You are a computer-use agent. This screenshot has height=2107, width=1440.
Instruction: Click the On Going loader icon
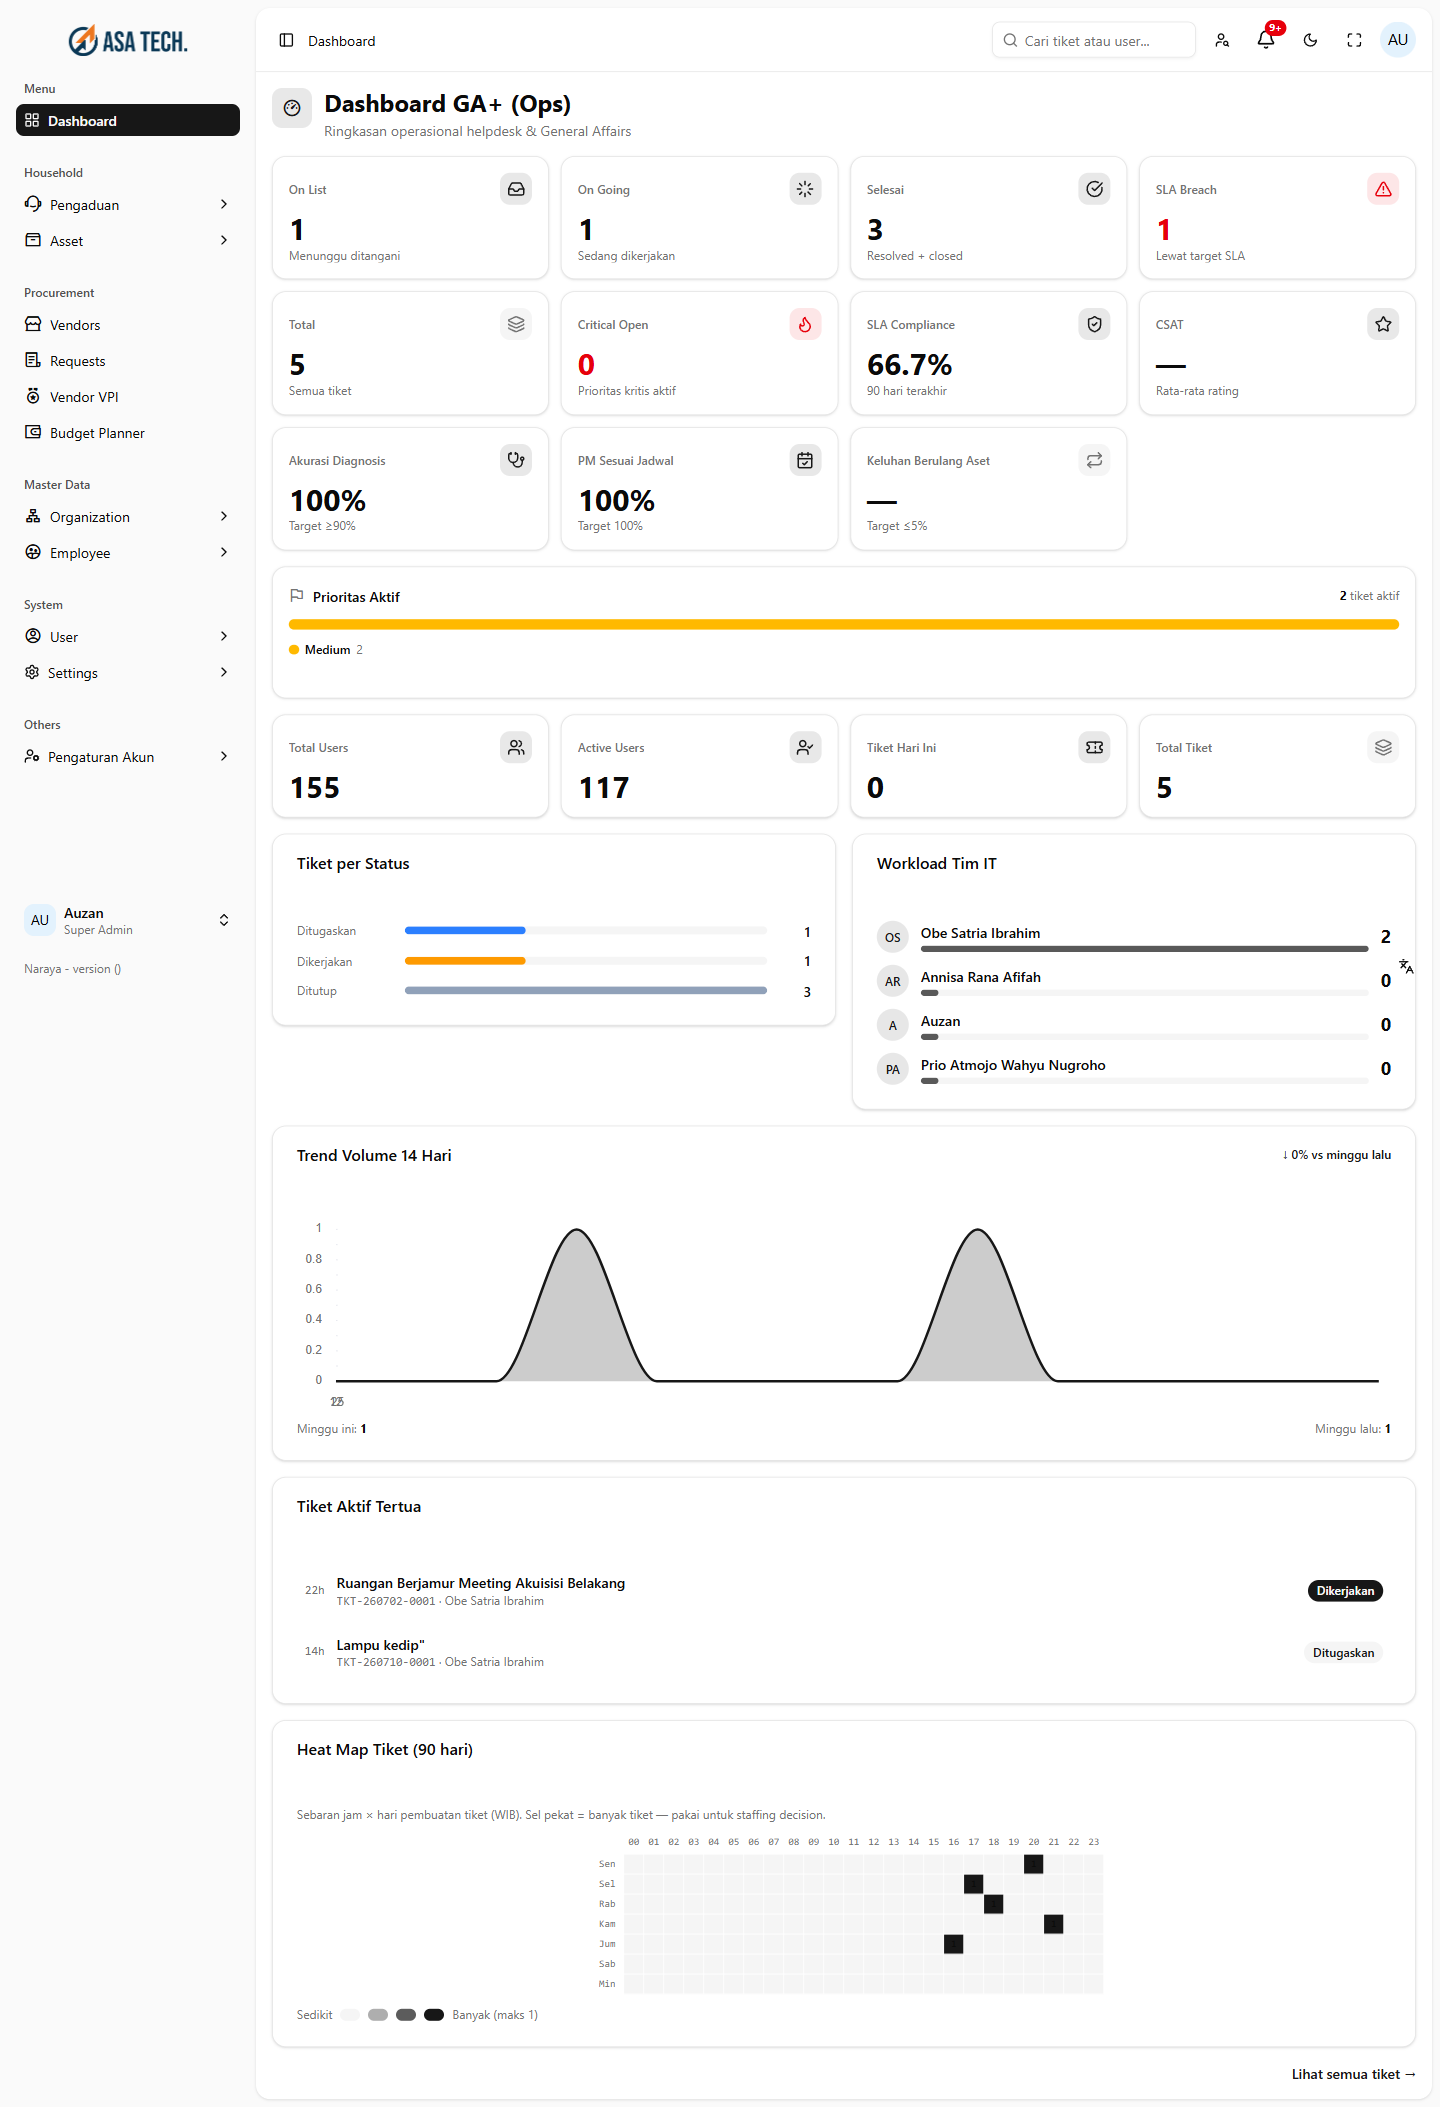pyautogui.click(x=805, y=189)
